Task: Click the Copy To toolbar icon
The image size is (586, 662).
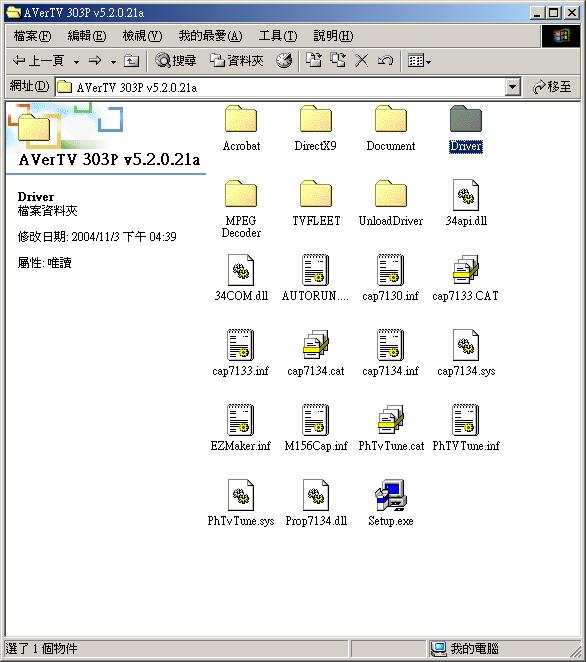Action: (338, 60)
